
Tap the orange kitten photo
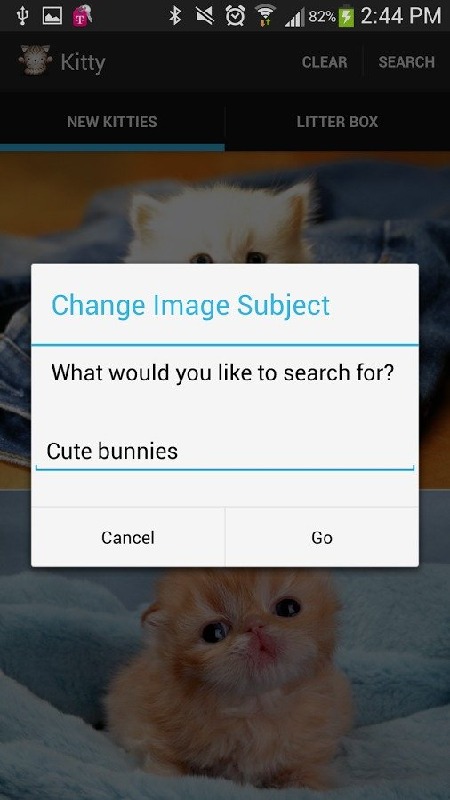pos(225,684)
